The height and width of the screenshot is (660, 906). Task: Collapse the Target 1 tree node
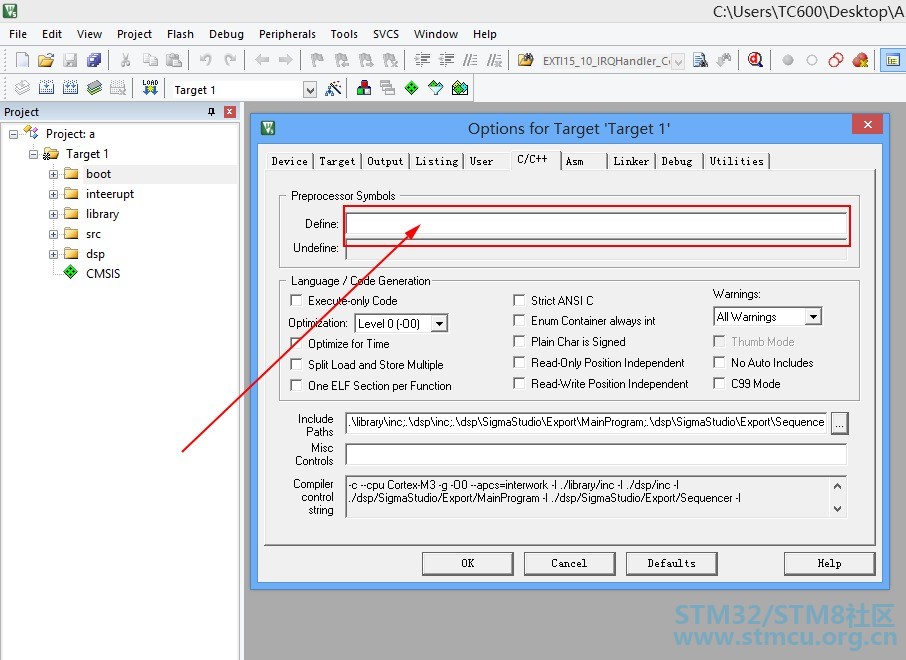[x=34, y=154]
